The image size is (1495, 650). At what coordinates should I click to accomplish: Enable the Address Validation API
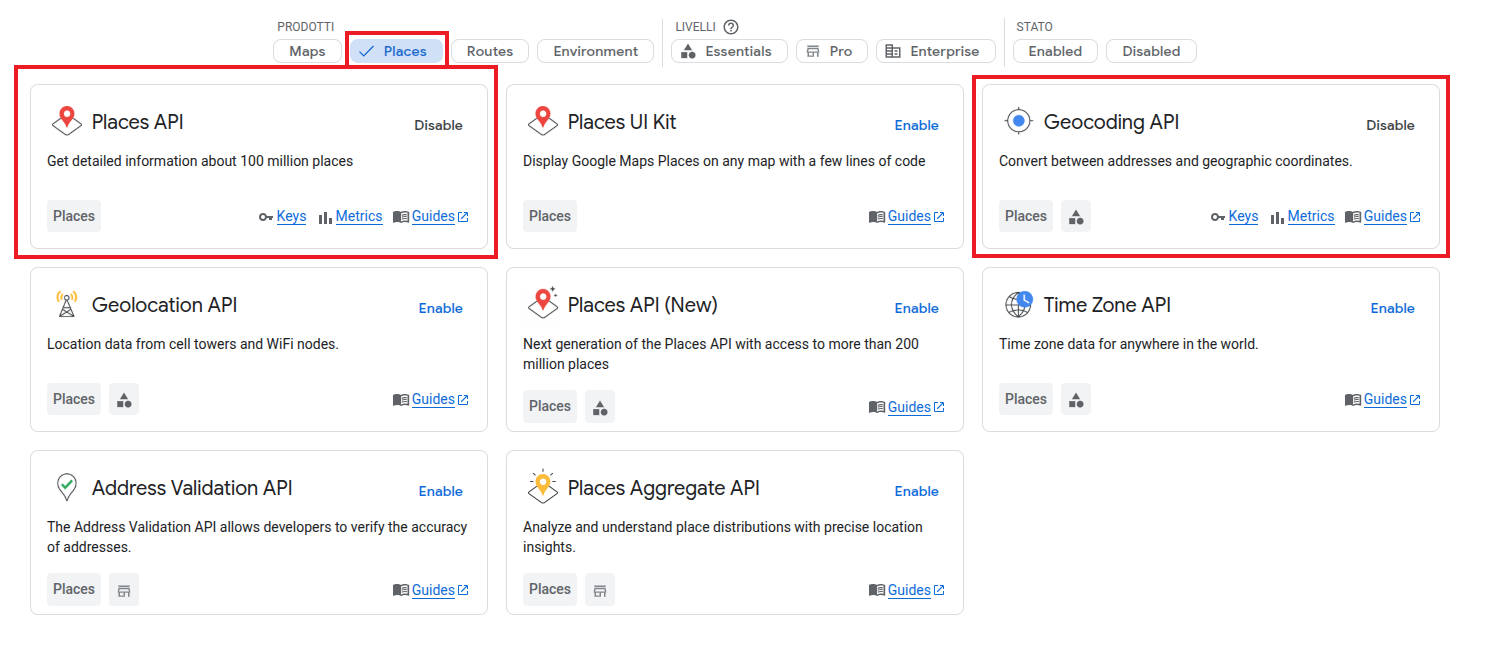(x=441, y=491)
